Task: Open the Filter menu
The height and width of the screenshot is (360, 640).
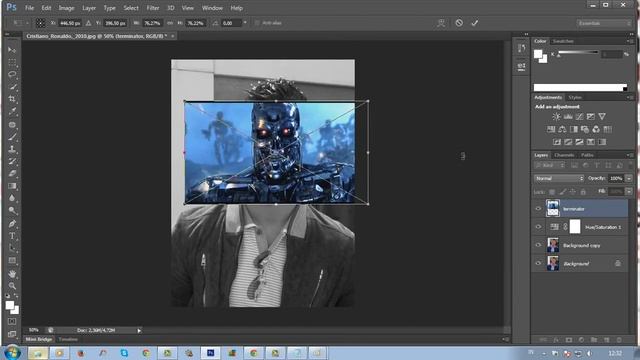Action: coord(153,8)
